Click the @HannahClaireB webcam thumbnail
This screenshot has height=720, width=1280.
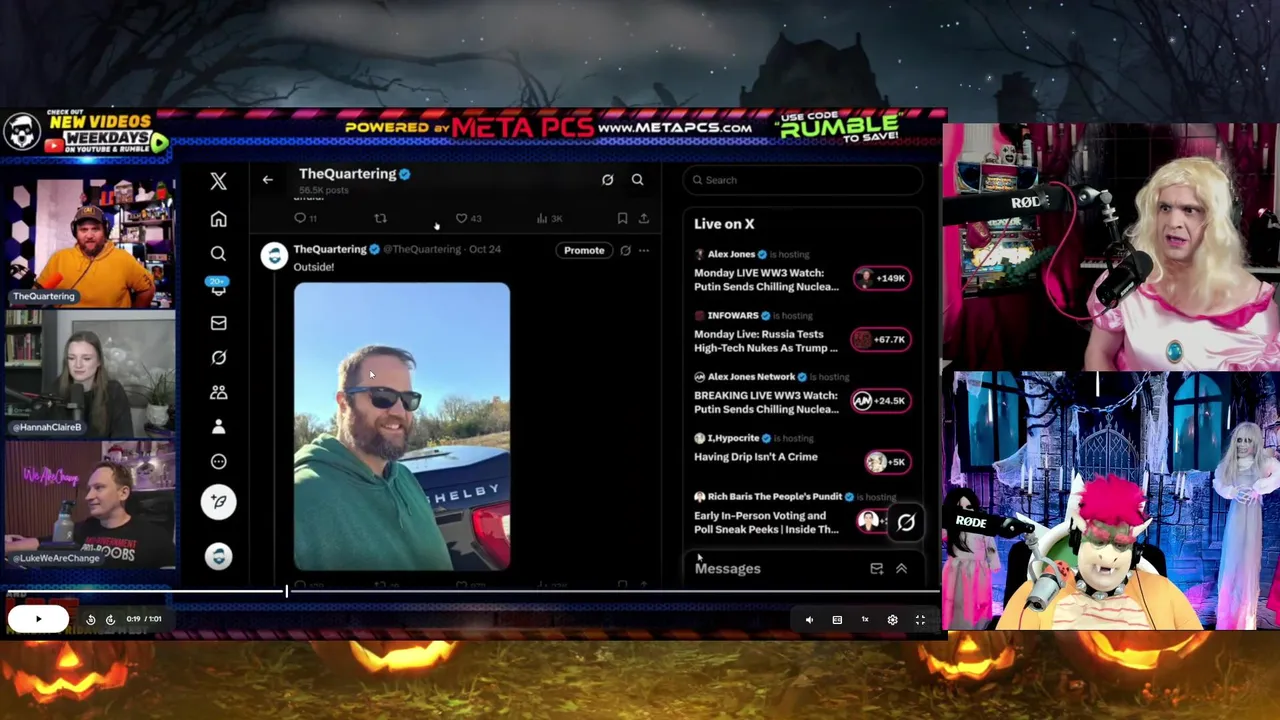[89, 372]
